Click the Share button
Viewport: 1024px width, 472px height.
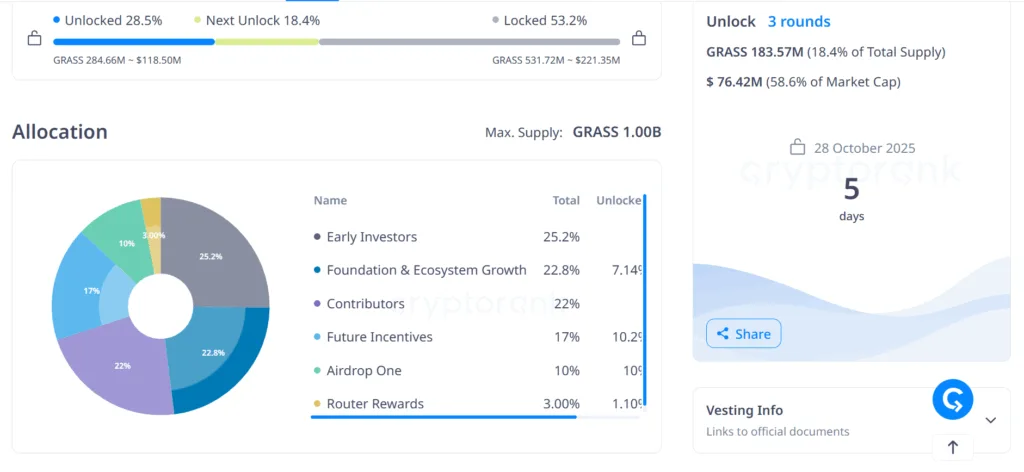tap(743, 334)
